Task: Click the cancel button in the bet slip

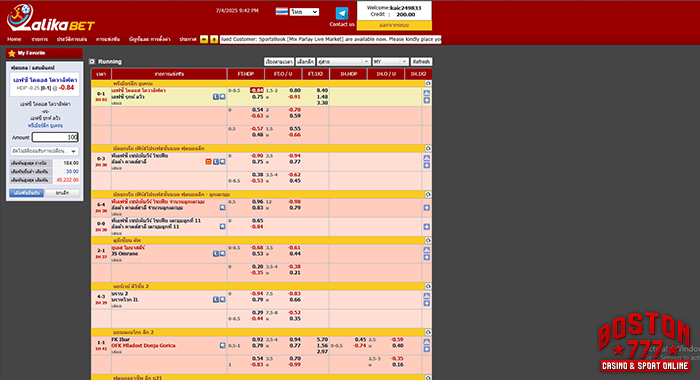Action: (62, 193)
